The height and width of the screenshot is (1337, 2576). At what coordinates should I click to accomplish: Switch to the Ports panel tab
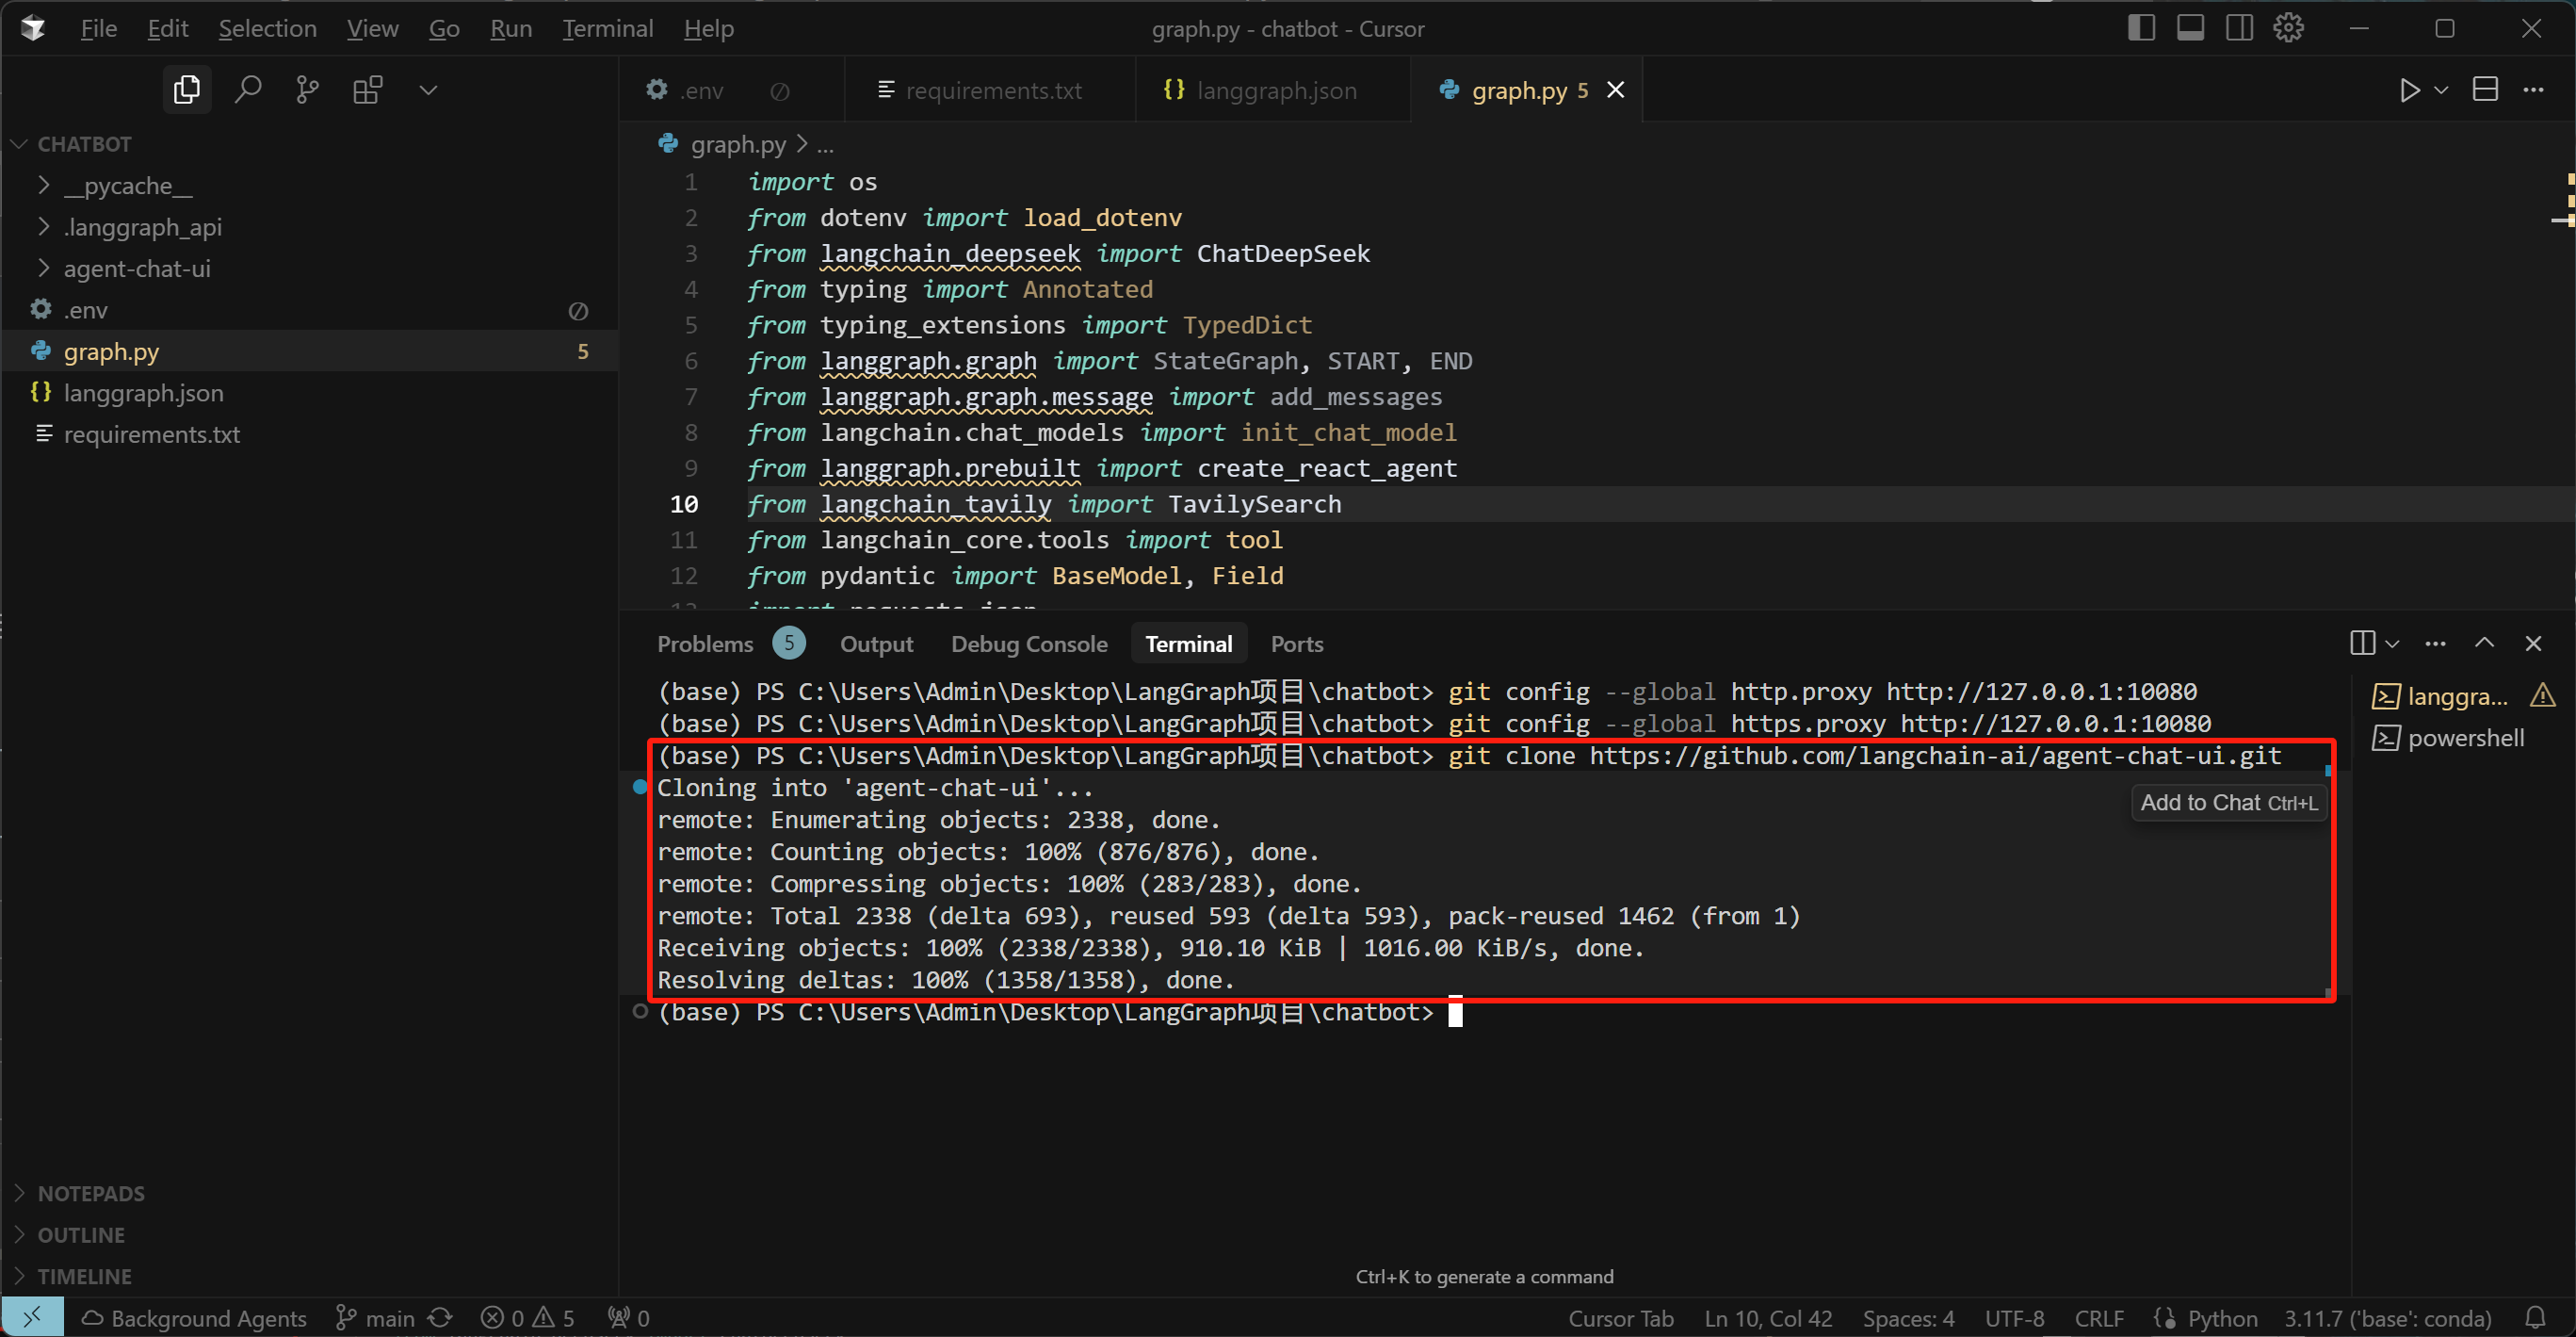point(1296,643)
